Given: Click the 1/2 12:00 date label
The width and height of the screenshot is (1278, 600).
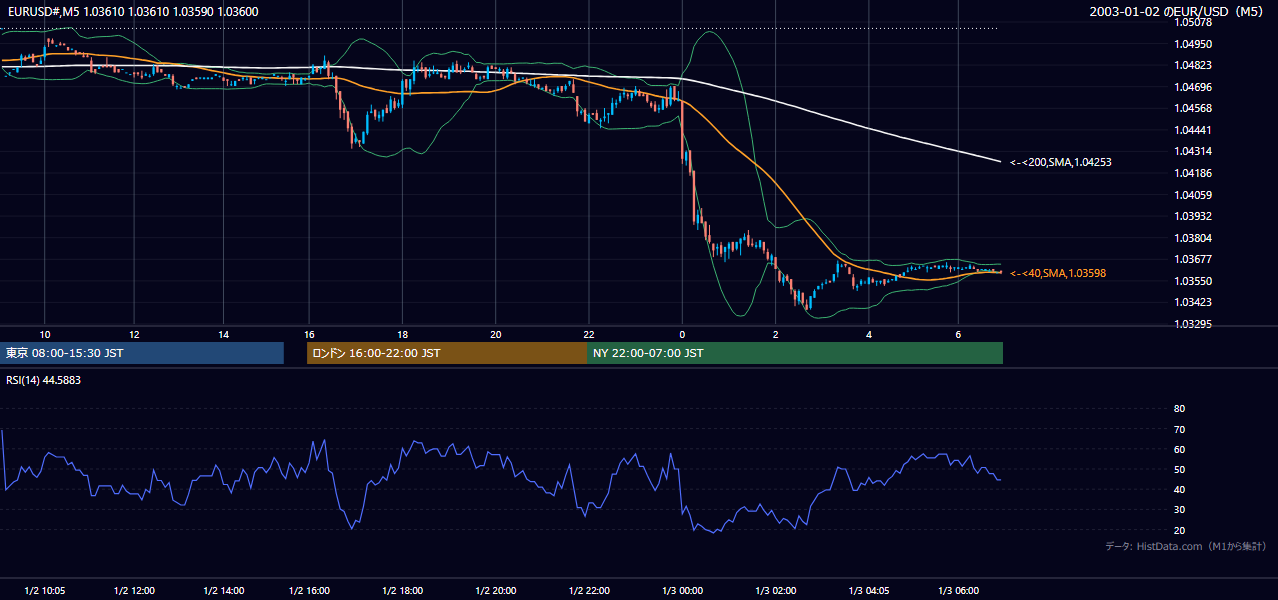Looking at the screenshot, I should coord(132,590).
